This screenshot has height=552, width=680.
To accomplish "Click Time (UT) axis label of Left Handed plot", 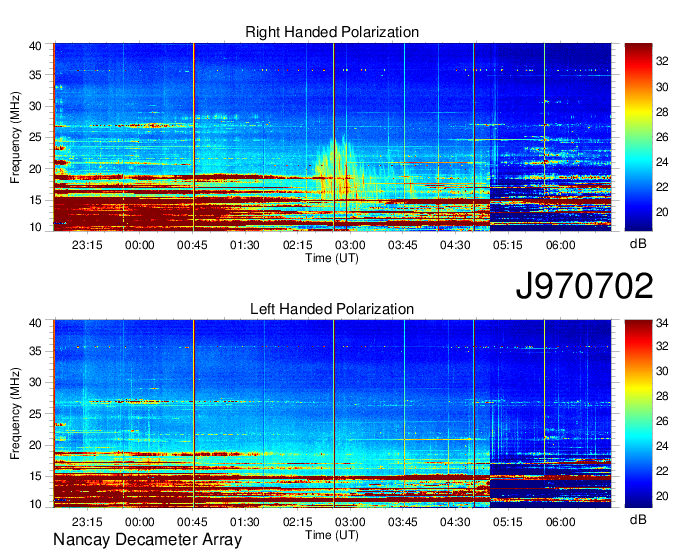I will pos(332,535).
